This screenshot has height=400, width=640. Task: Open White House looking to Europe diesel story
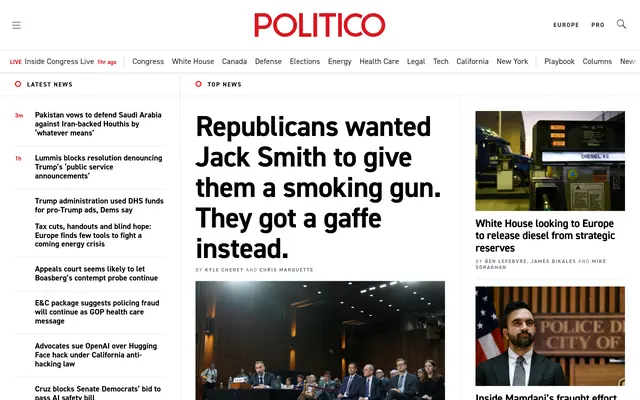(545, 236)
